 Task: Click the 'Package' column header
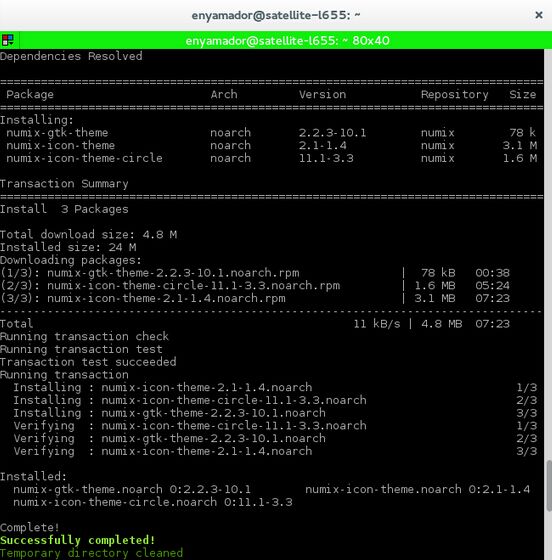(30, 94)
